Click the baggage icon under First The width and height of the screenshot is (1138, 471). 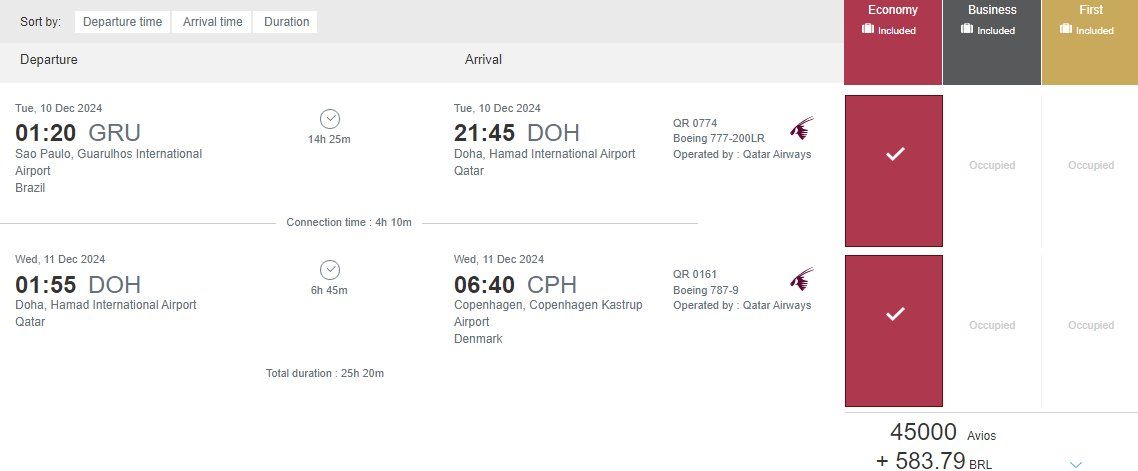point(1066,30)
